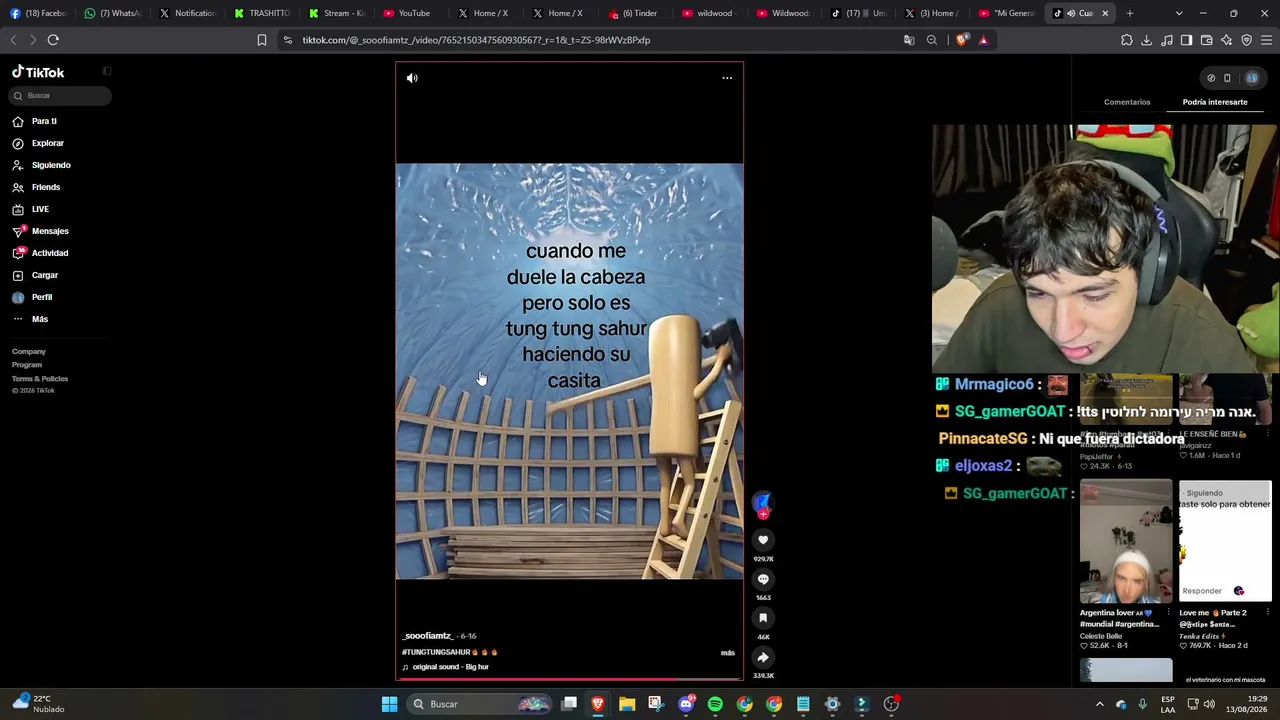Expand the caption with the 'más' link
Screen dimensions: 1280x720
click(728, 653)
